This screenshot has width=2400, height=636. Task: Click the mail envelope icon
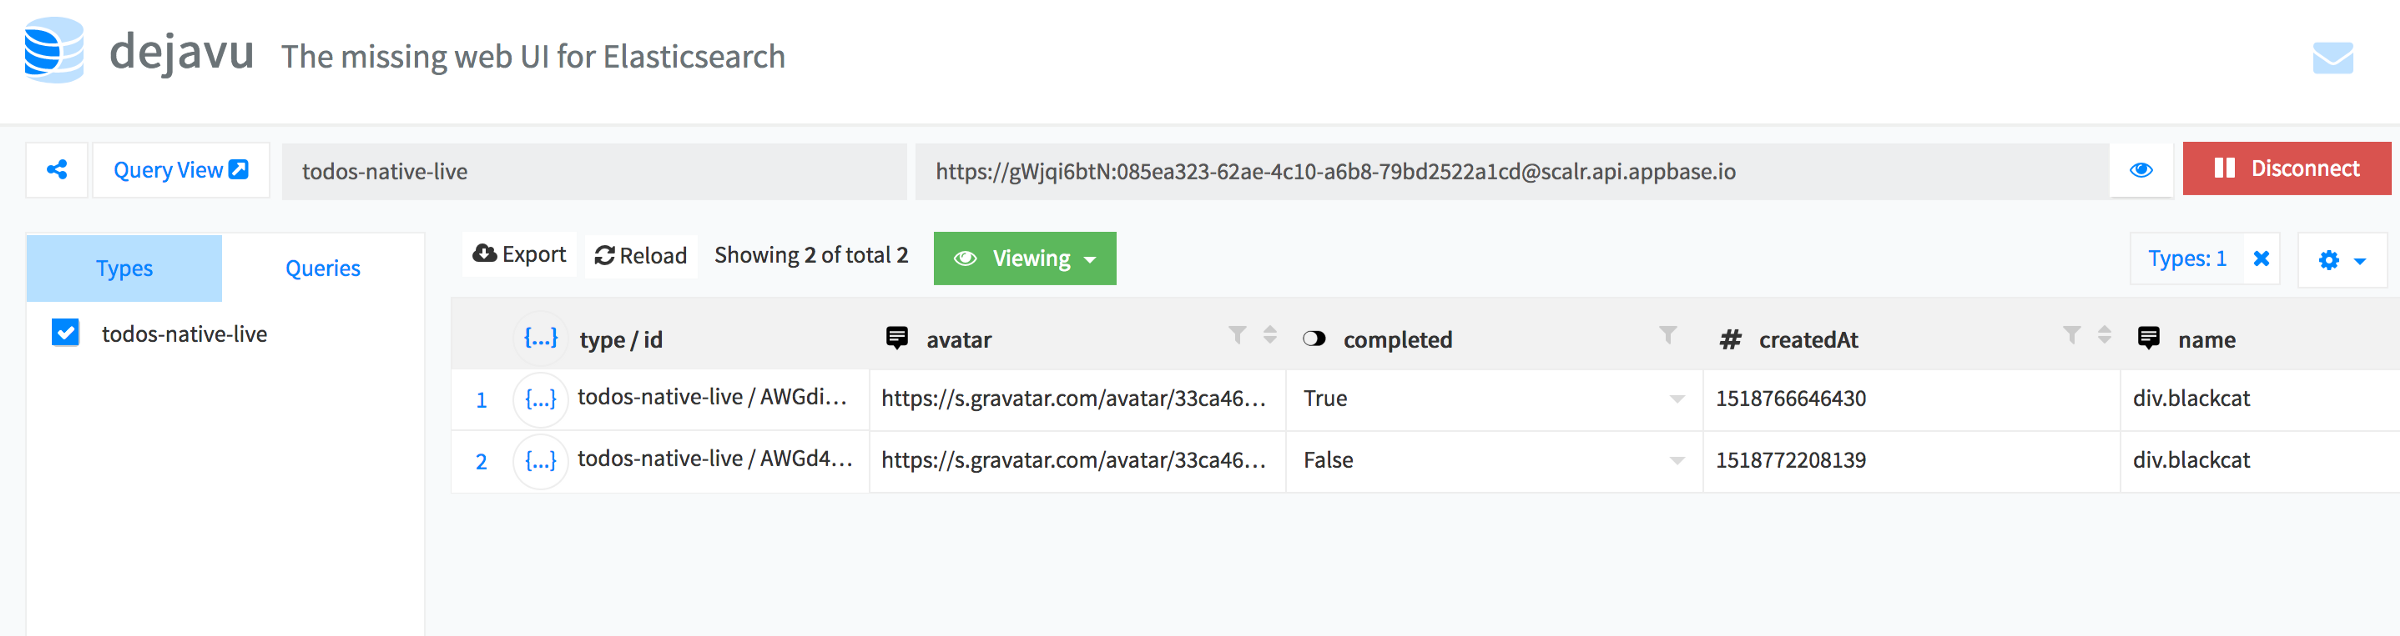pyautogui.click(x=2332, y=58)
